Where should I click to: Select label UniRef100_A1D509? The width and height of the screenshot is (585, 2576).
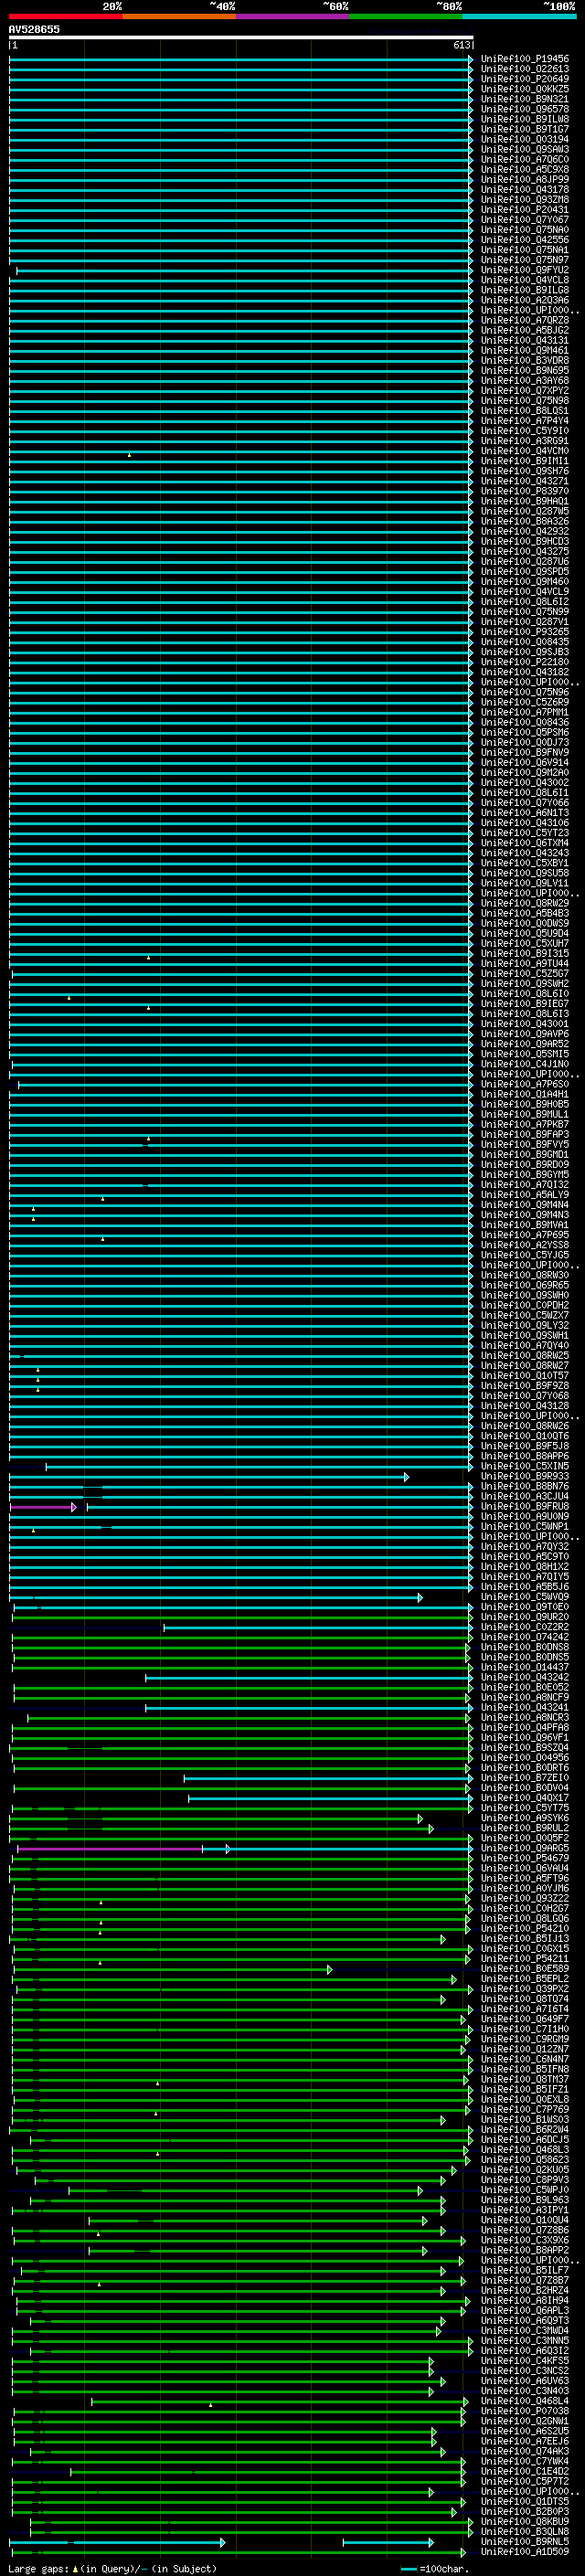tap(524, 2551)
